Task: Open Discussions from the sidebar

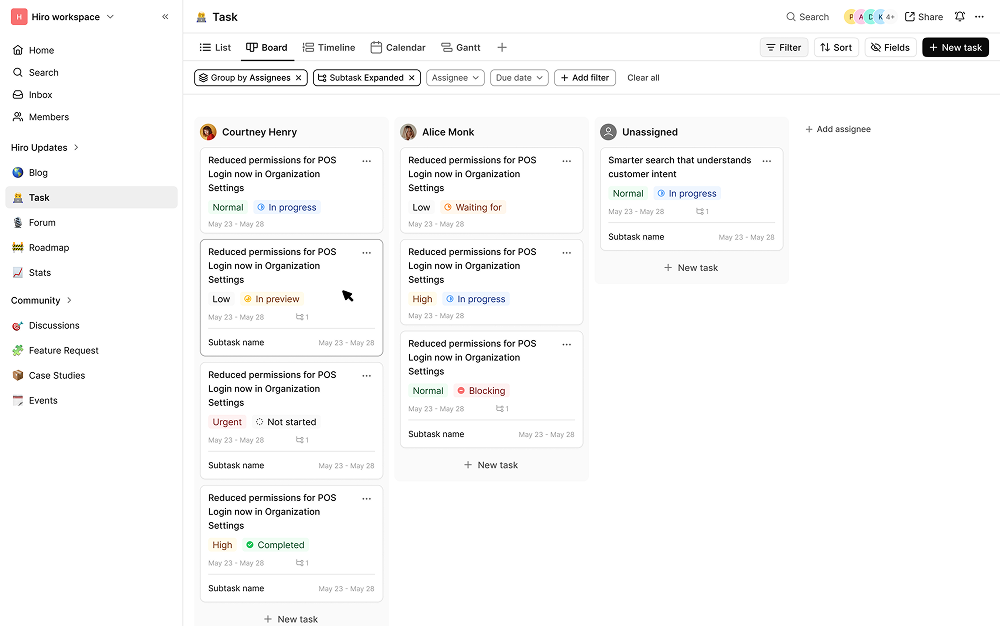Action: point(54,325)
